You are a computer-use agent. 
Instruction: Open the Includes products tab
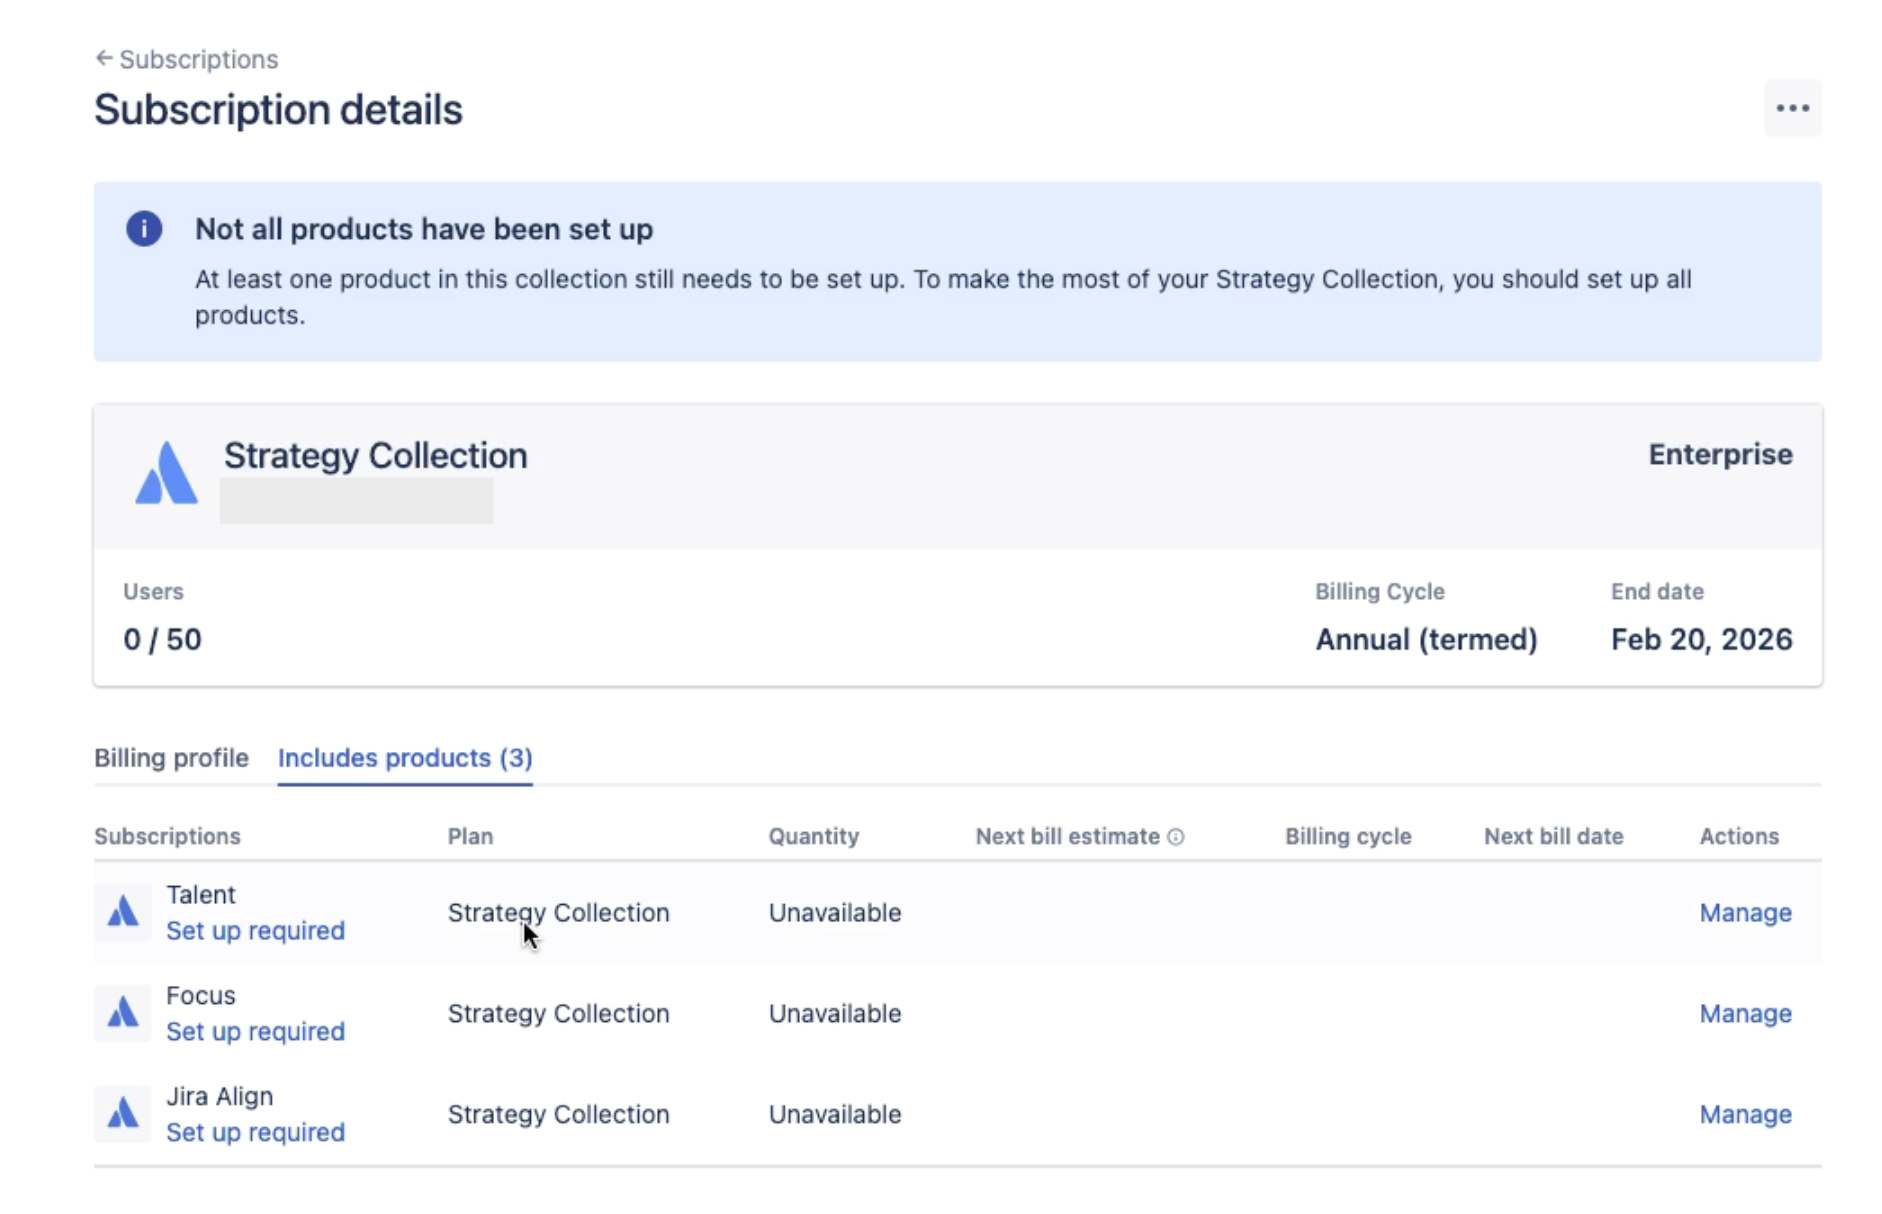pos(405,758)
